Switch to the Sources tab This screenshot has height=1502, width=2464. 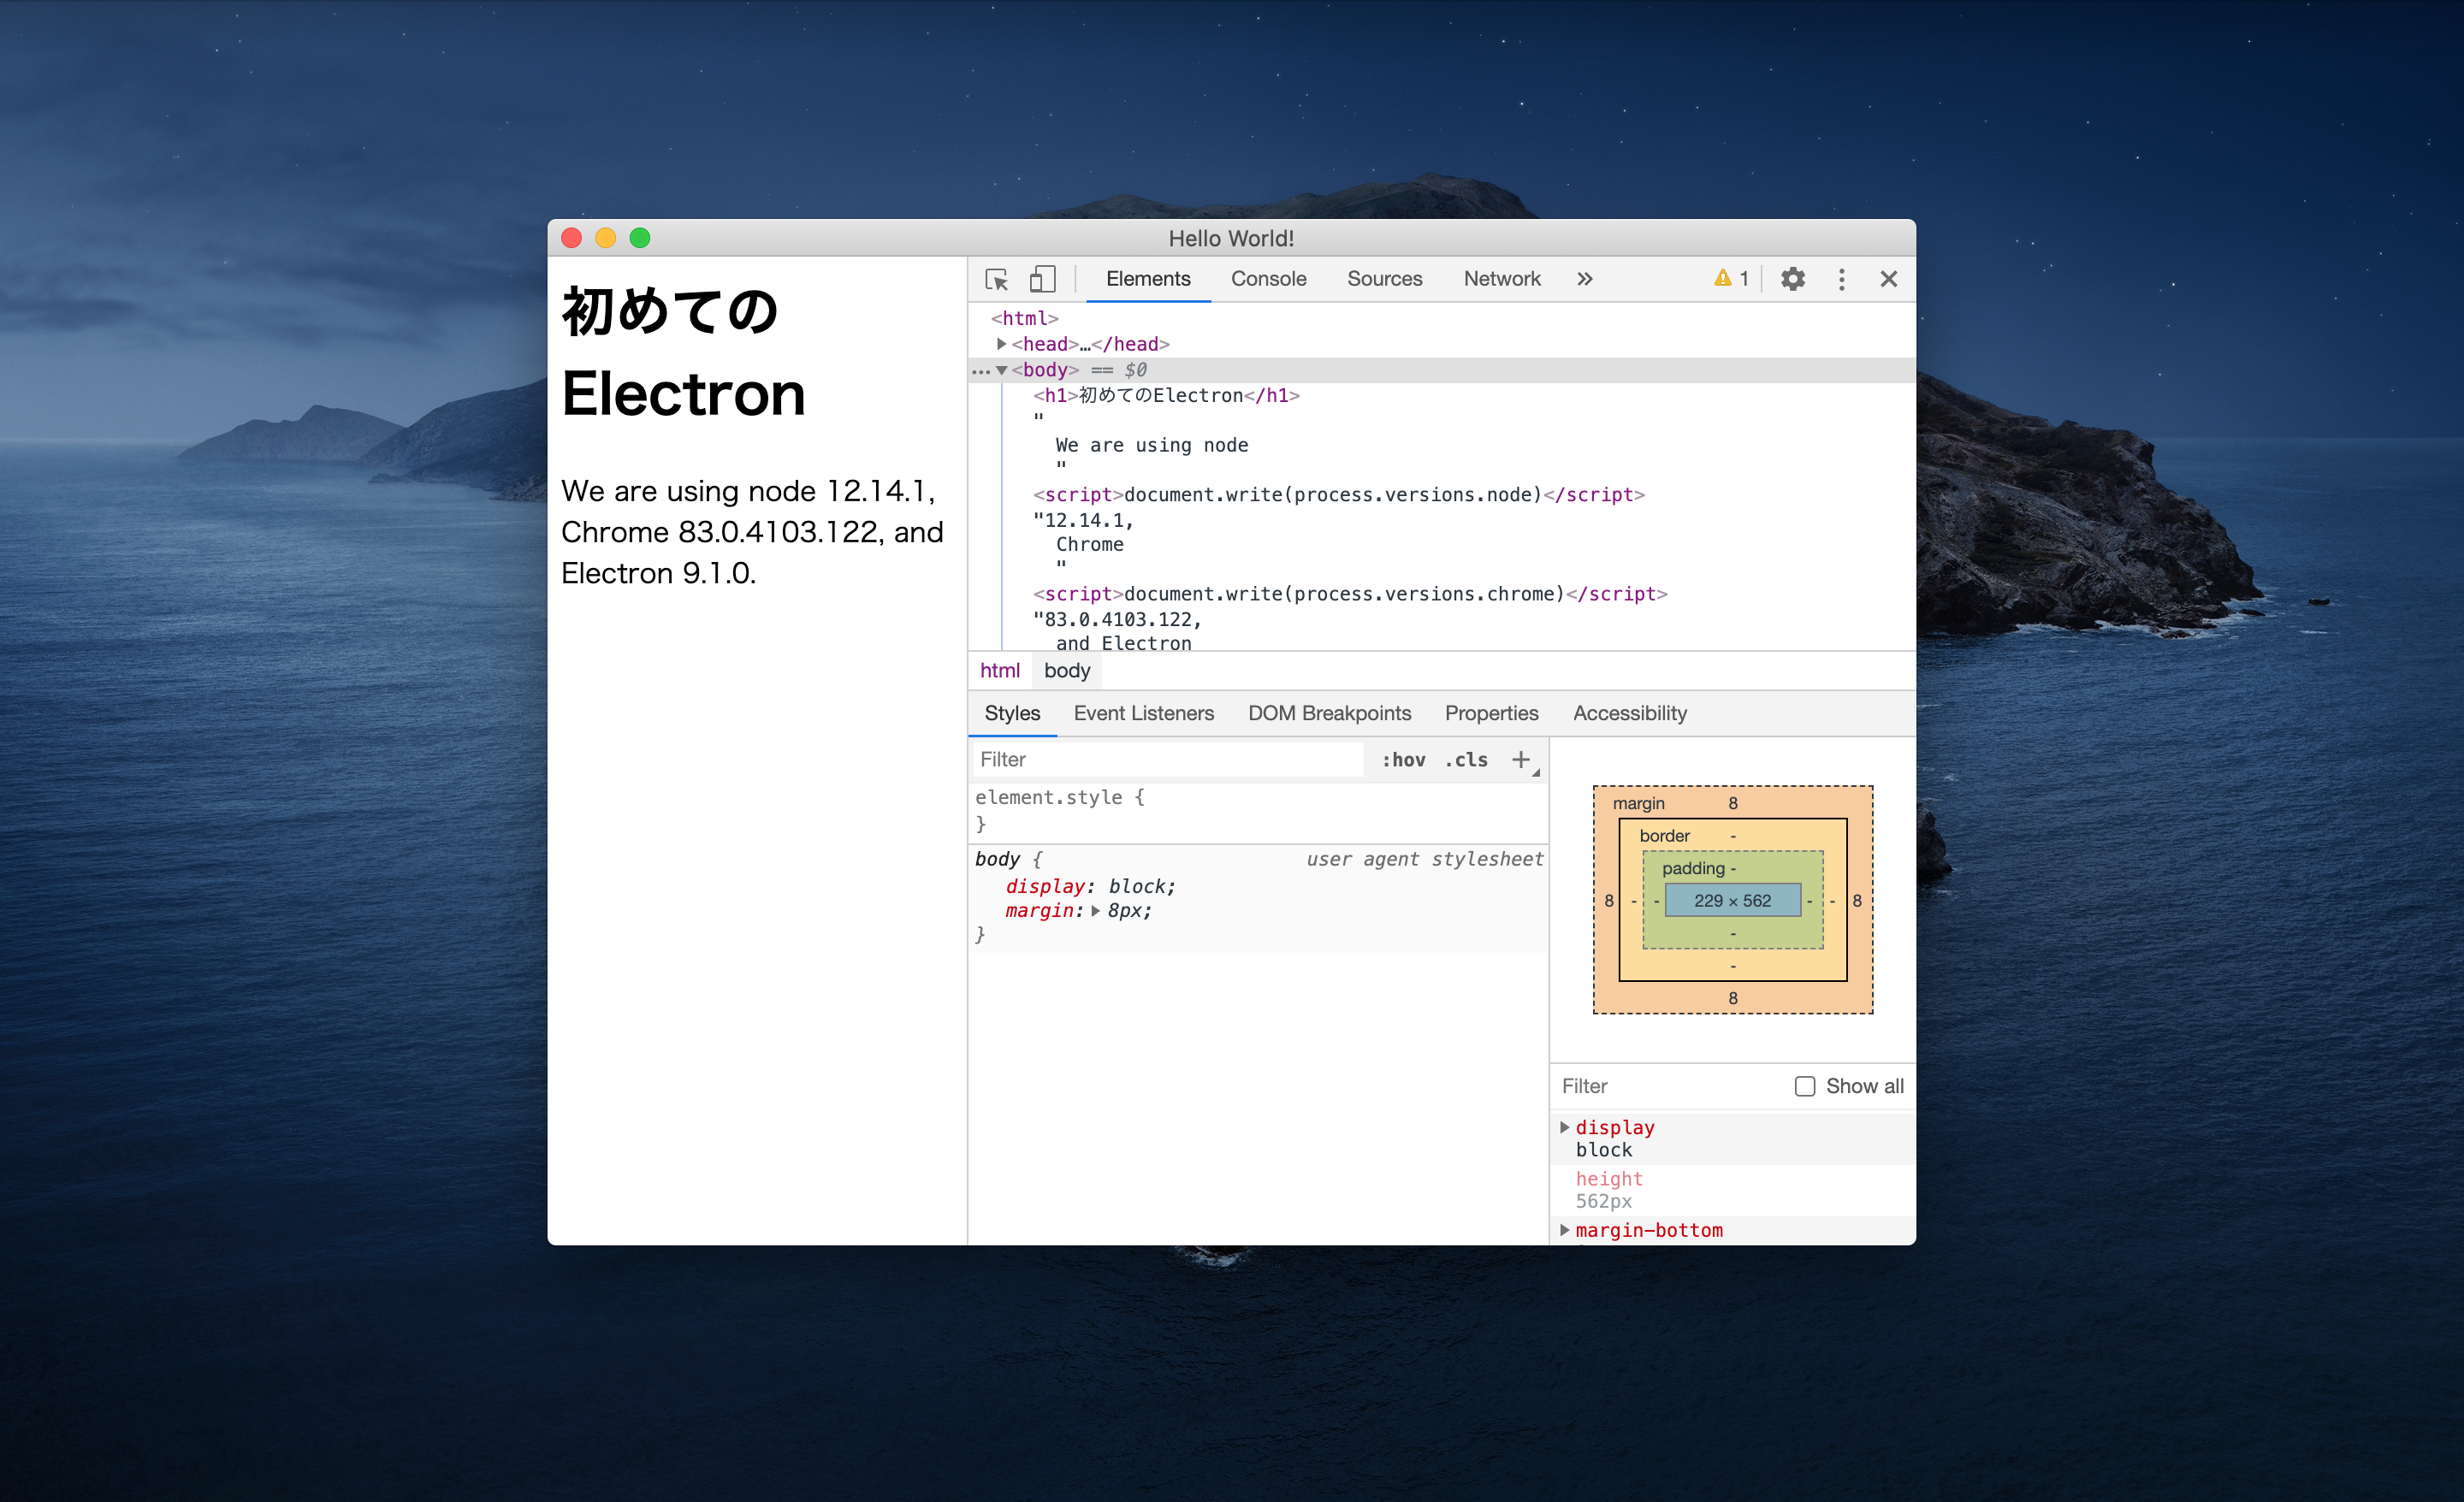(x=1384, y=279)
